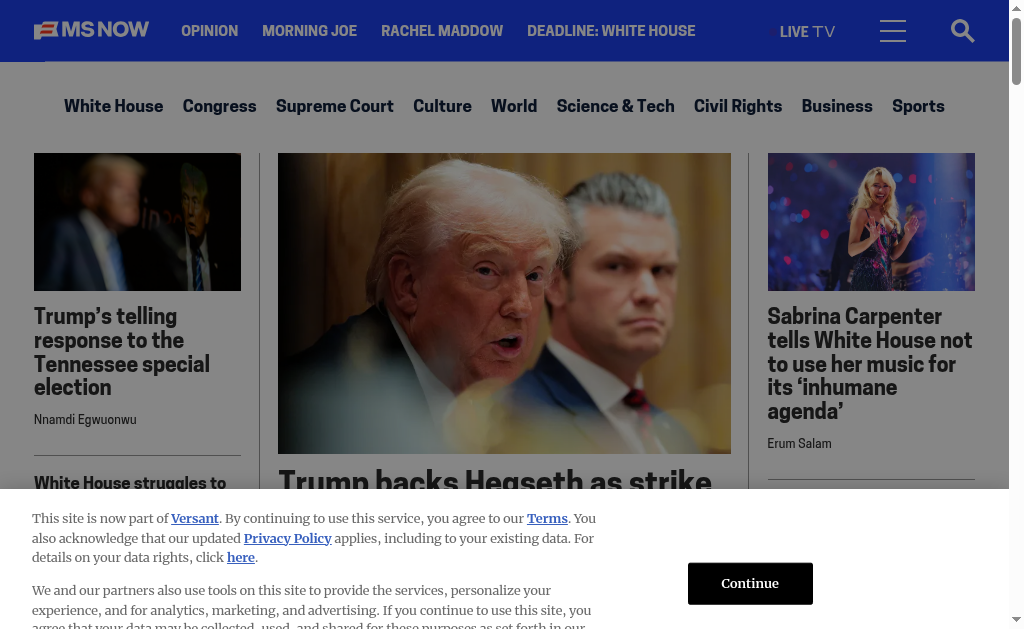Open the search magnifier icon
This screenshot has width=1024, height=629.
click(962, 31)
